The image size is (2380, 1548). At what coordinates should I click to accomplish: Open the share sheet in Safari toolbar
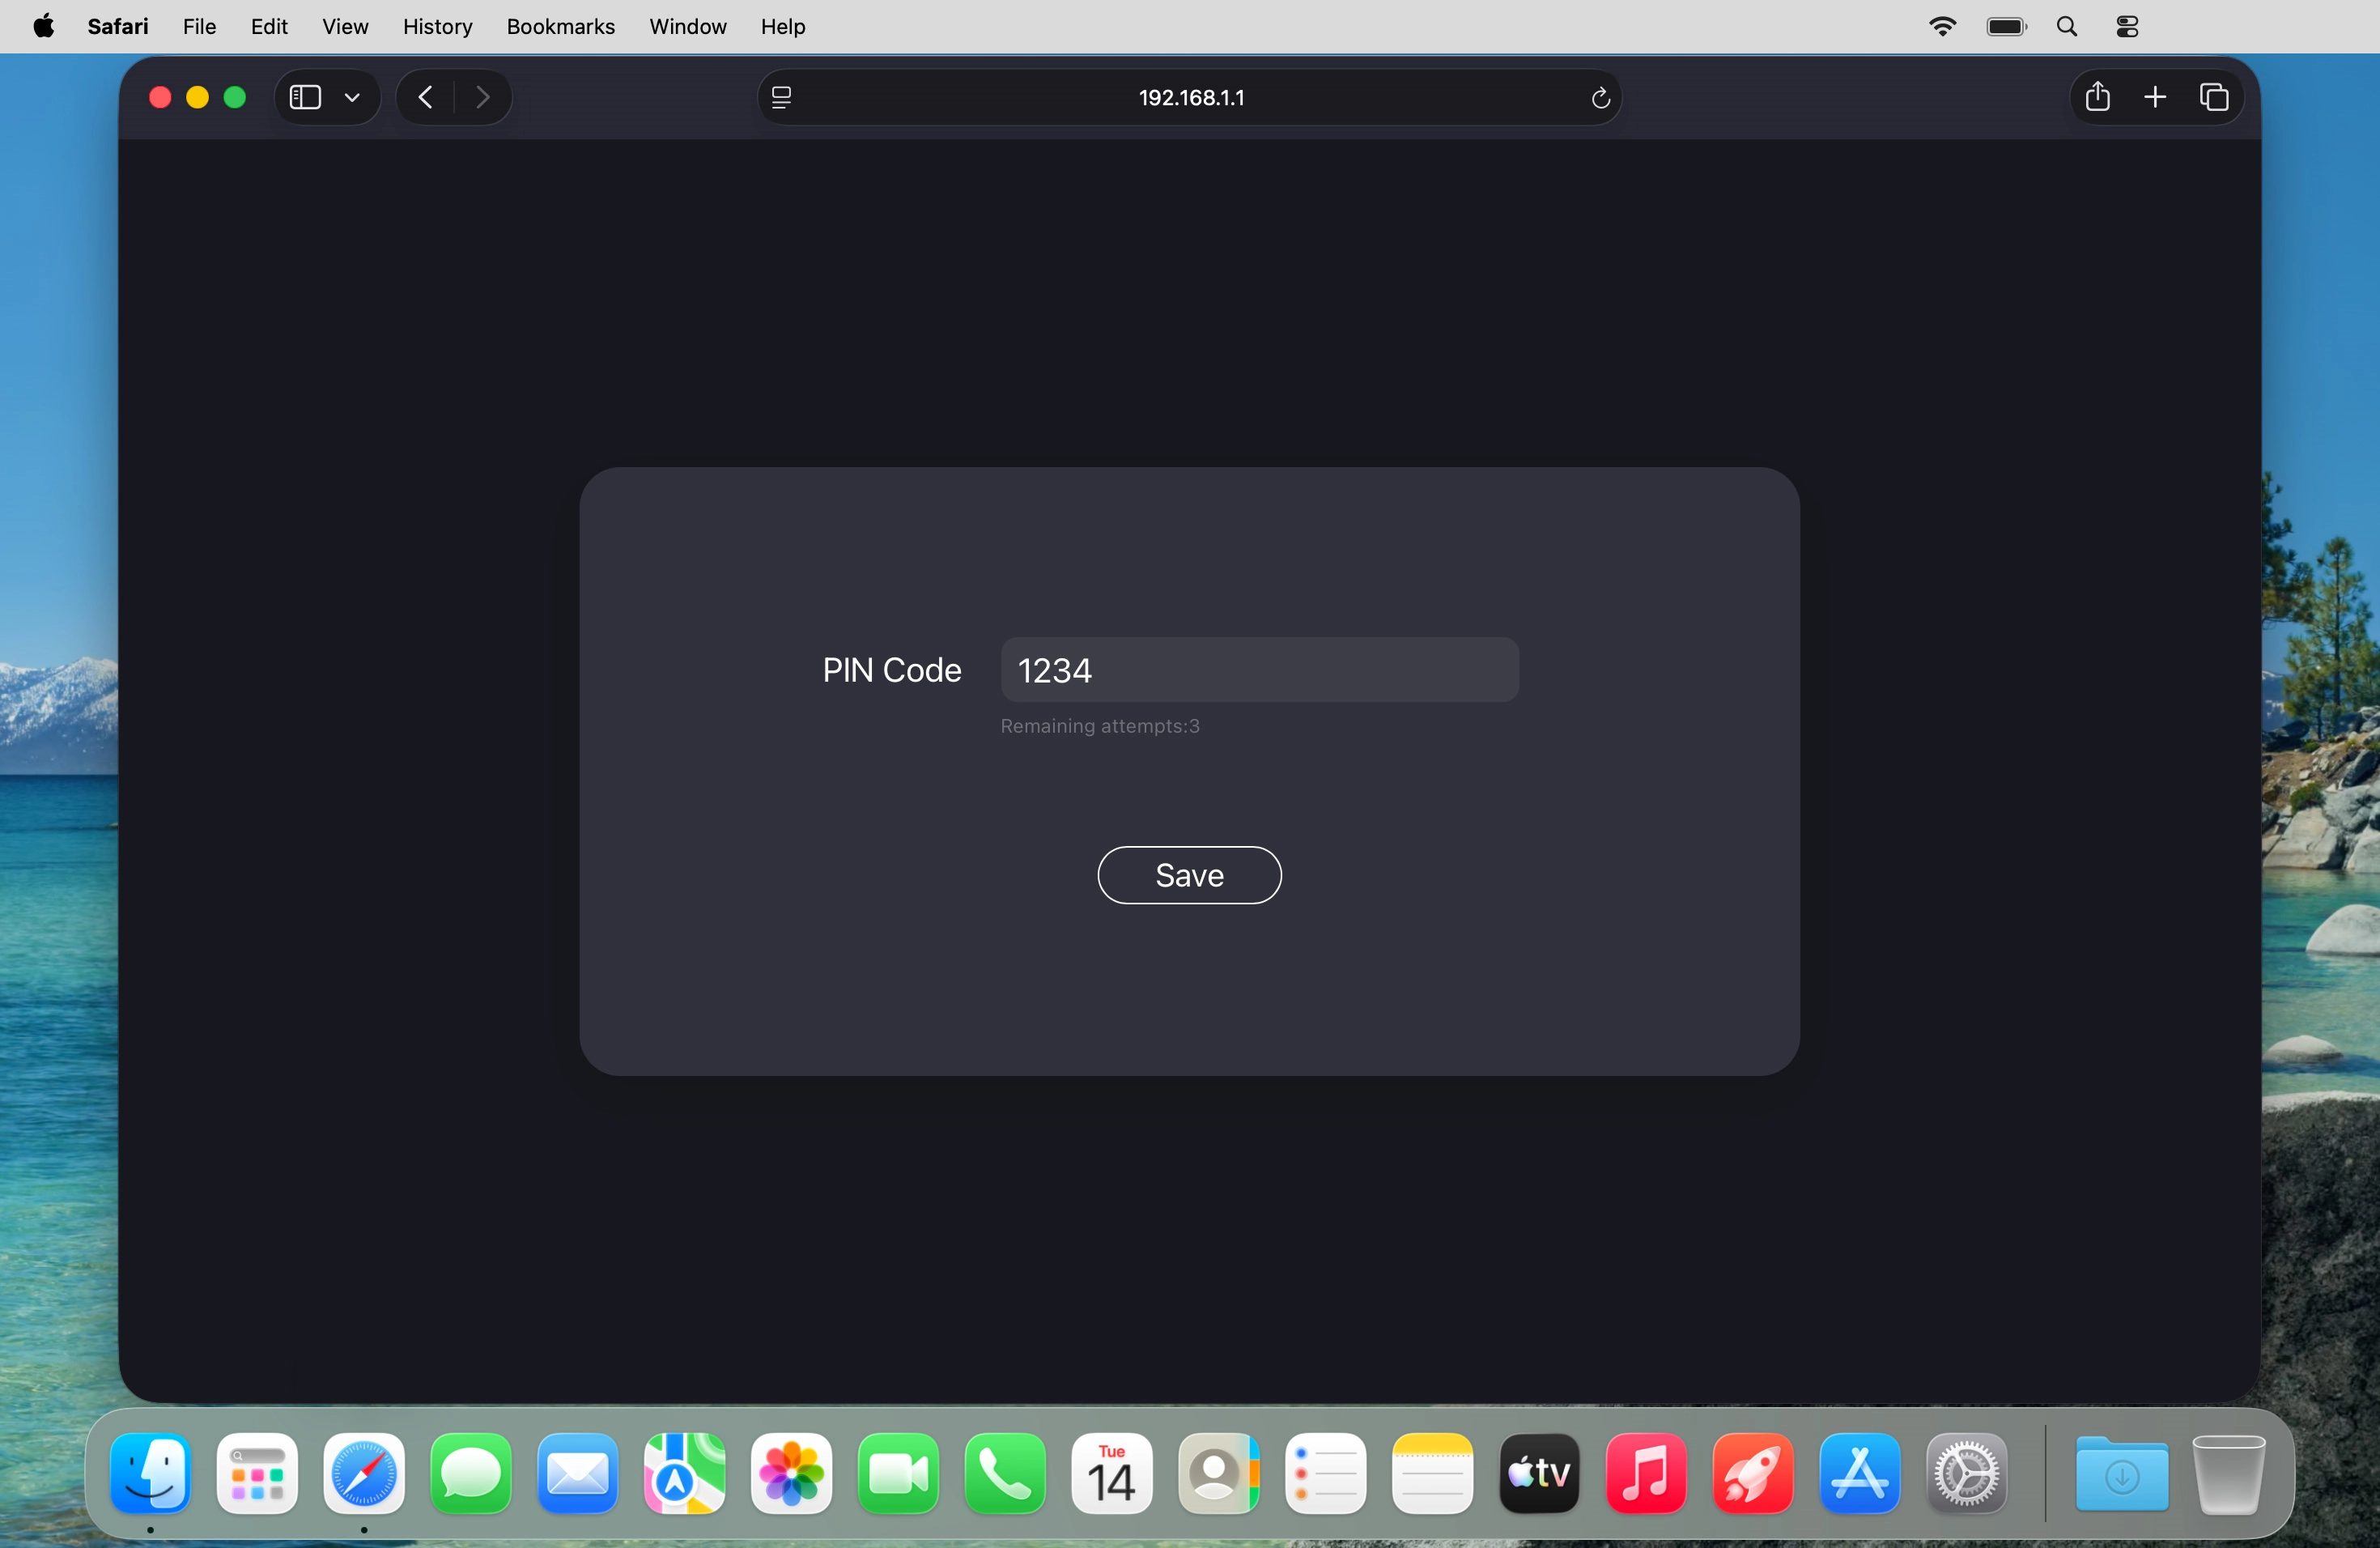(2097, 97)
